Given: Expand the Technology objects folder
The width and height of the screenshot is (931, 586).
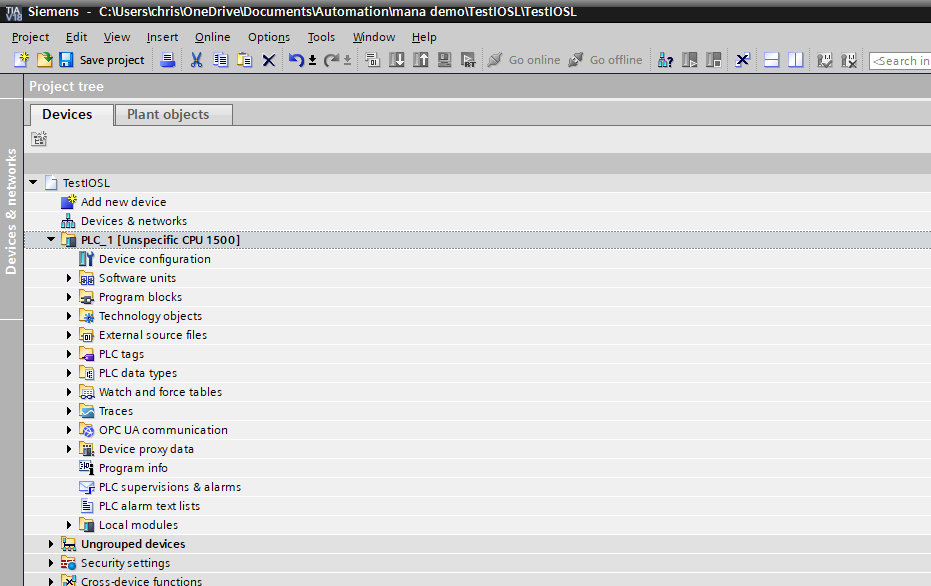Looking at the screenshot, I should tap(69, 316).
